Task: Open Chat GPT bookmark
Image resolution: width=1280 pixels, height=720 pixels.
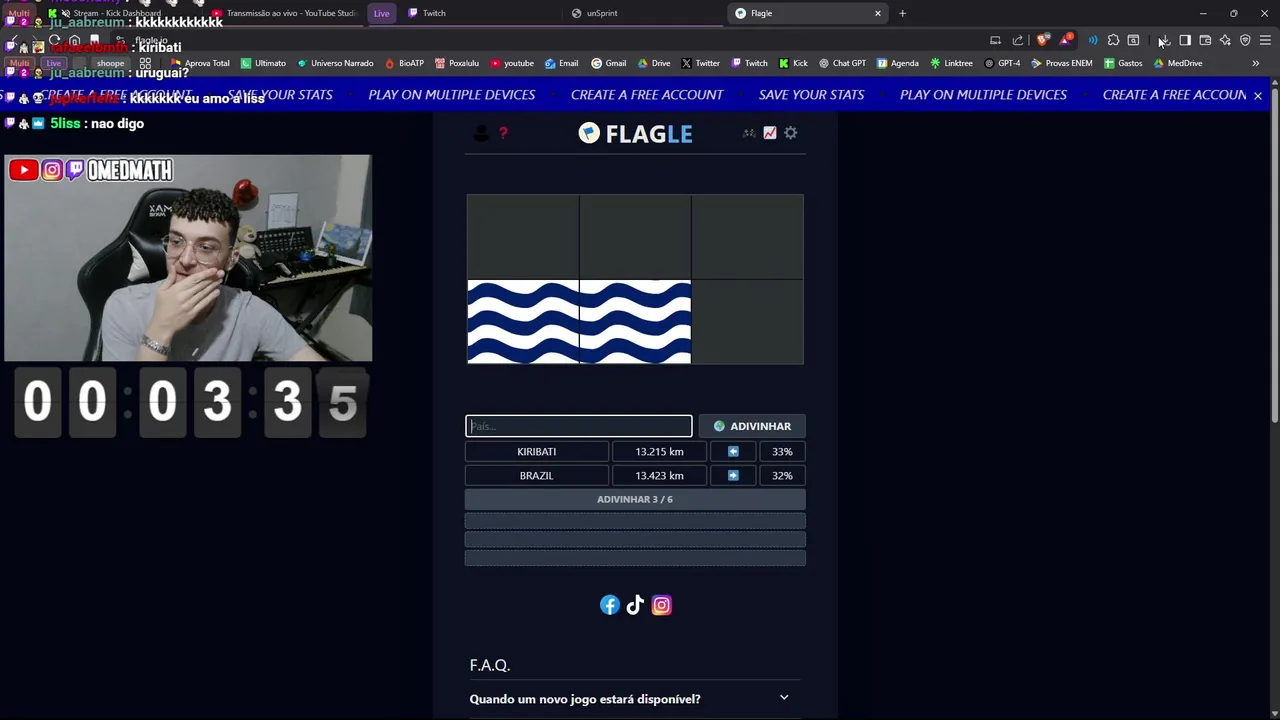Action: 843,63
